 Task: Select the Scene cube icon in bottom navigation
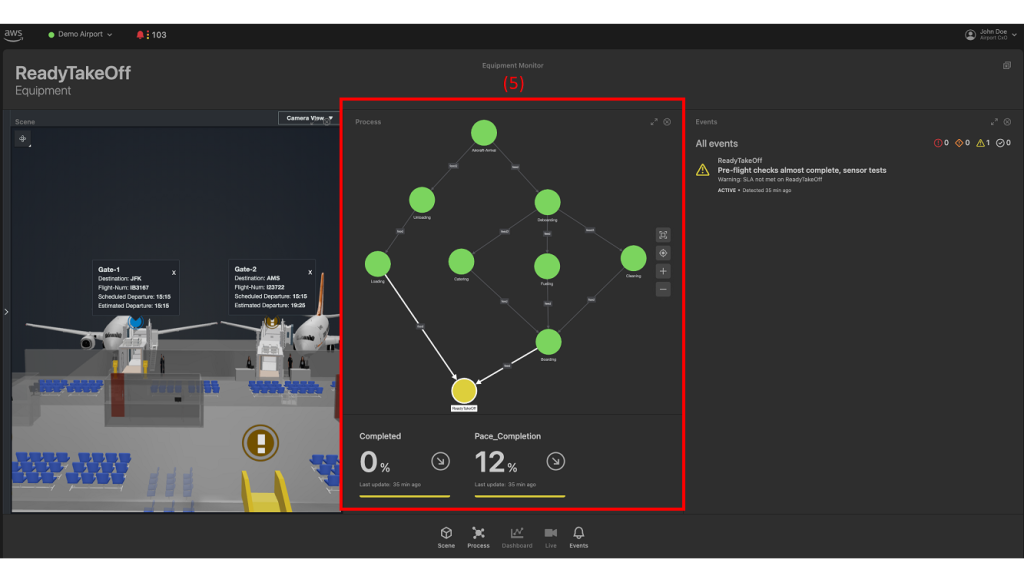pyautogui.click(x=445, y=535)
